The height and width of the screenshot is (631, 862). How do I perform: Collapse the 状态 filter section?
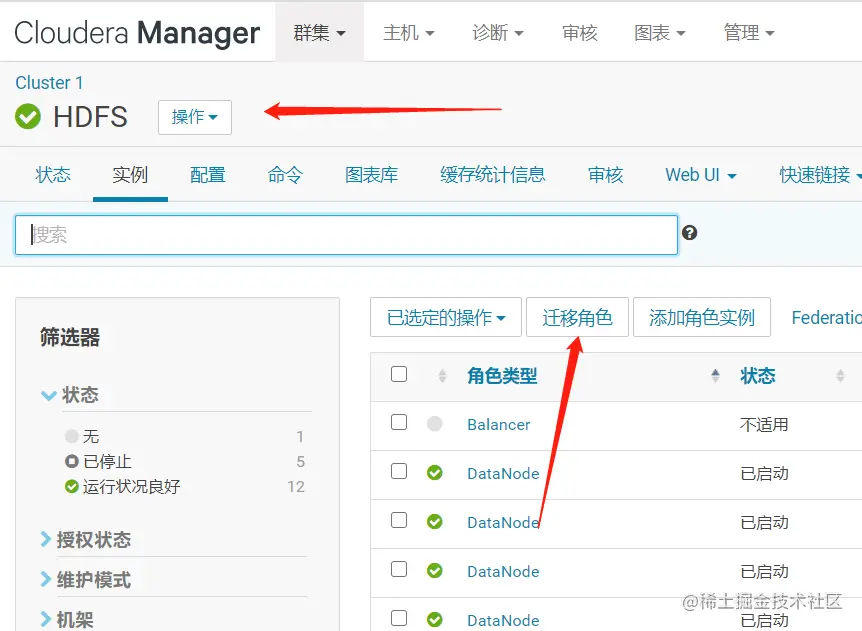(x=70, y=395)
